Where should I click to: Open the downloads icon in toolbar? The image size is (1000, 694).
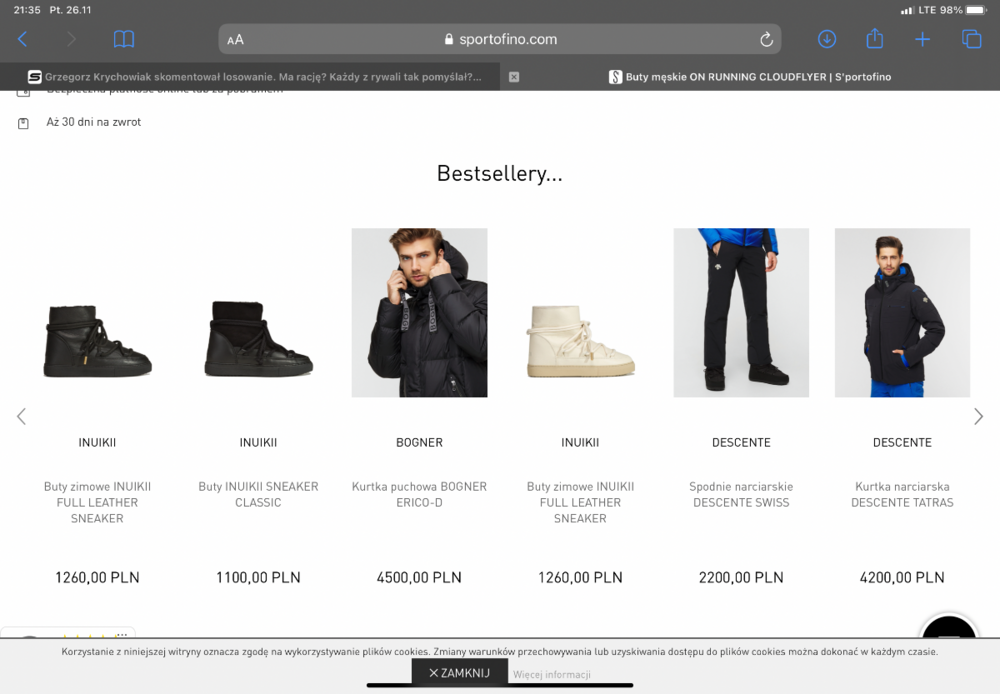(827, 40)
